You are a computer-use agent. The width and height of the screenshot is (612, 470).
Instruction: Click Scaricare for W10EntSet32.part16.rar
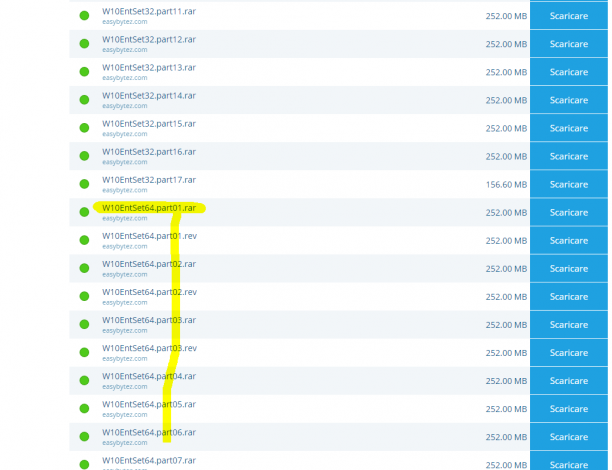pyautogui.click(x=569, y=157)
